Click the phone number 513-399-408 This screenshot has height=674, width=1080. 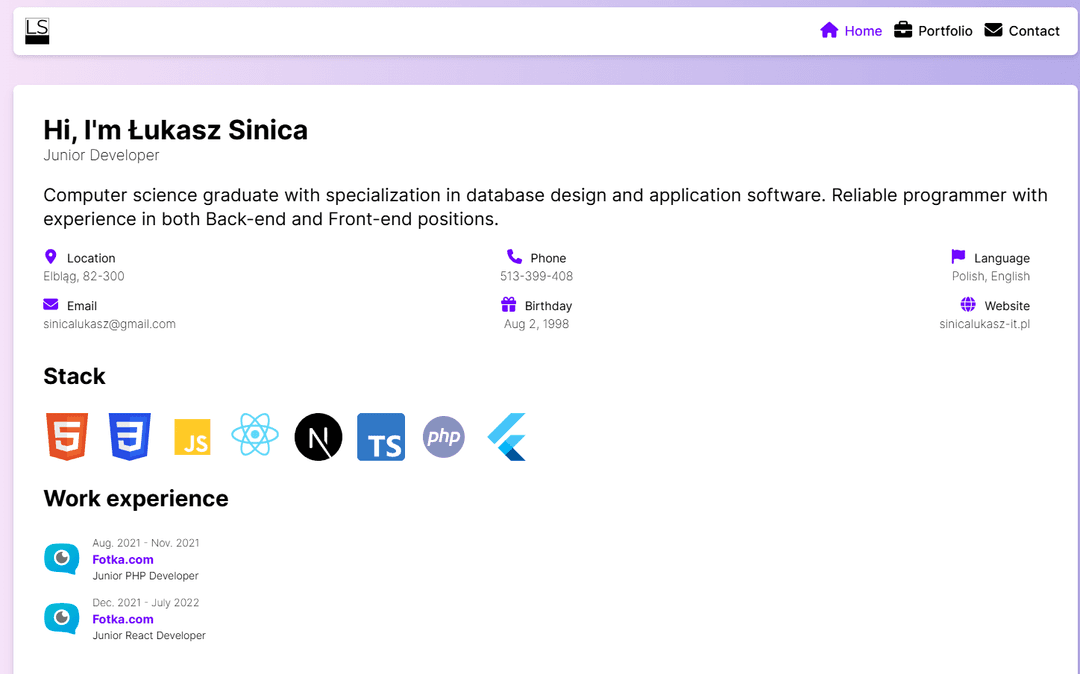click(536, 276)
